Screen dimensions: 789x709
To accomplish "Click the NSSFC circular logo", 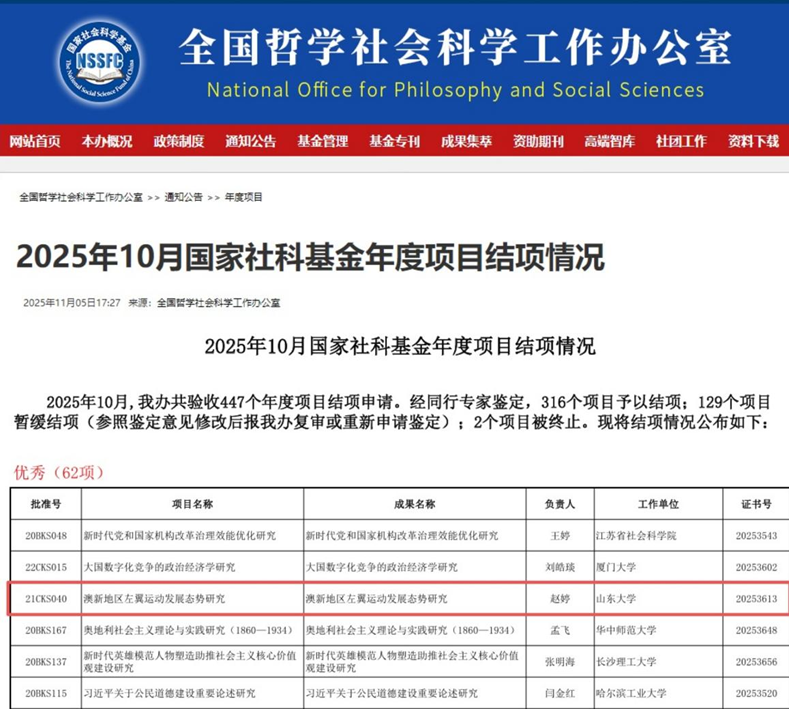I will pos(100,59).
